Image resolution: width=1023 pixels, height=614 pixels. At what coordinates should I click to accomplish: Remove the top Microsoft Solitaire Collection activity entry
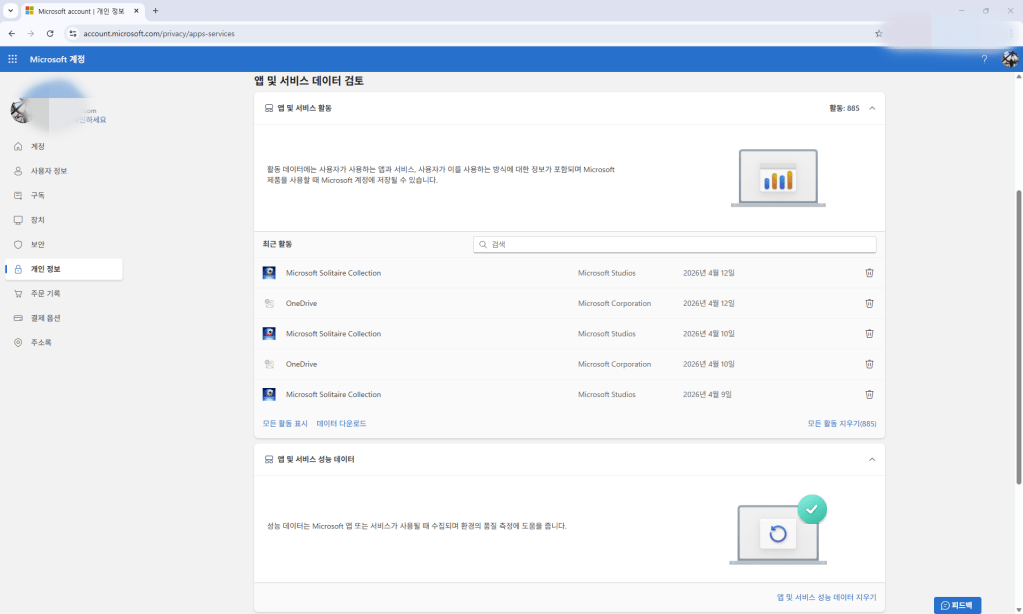(x=869, y=272)
